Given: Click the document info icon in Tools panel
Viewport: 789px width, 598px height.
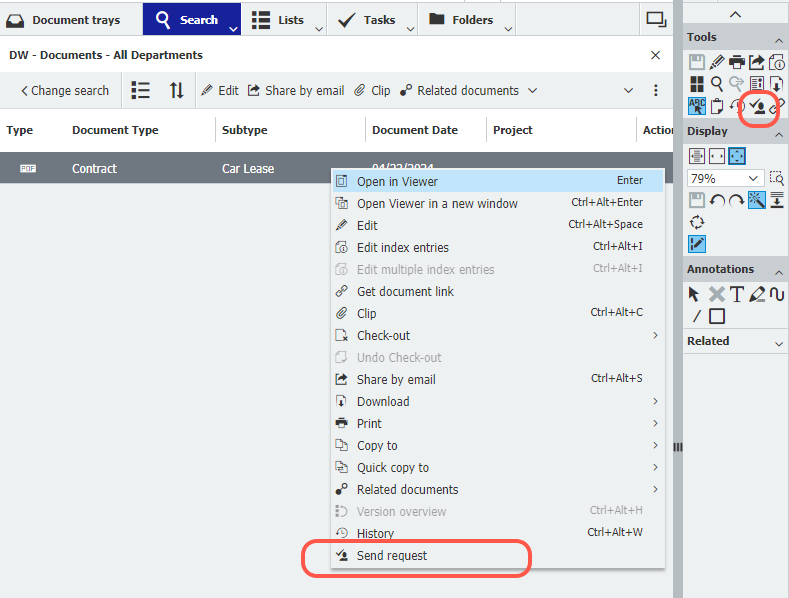Looking at the screenshot, I should 777,62.
